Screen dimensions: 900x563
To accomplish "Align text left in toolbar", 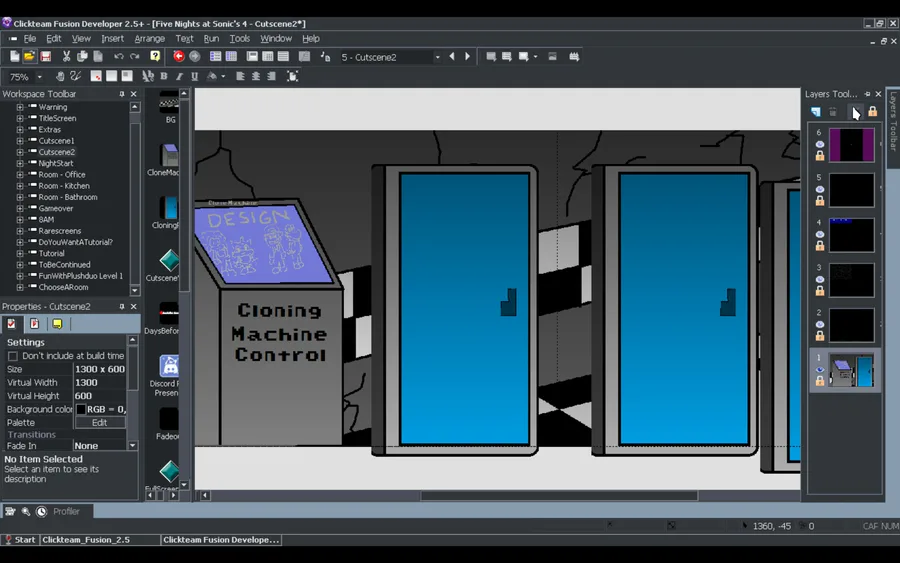I will coord(240,76).
